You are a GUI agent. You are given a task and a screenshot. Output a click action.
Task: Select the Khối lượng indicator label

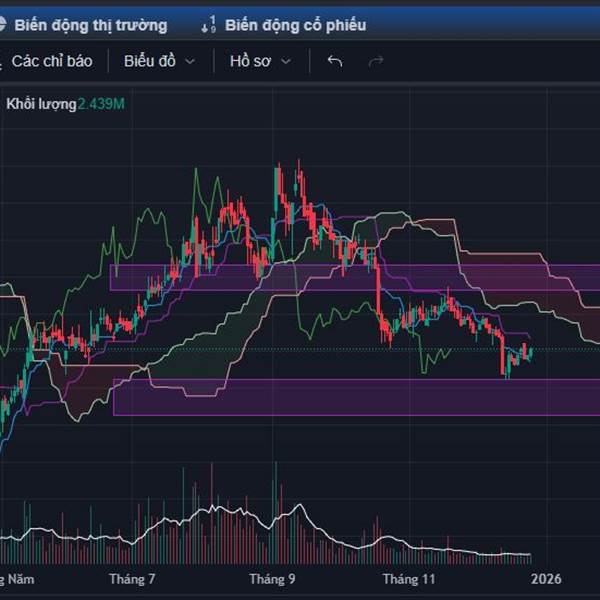41,103
